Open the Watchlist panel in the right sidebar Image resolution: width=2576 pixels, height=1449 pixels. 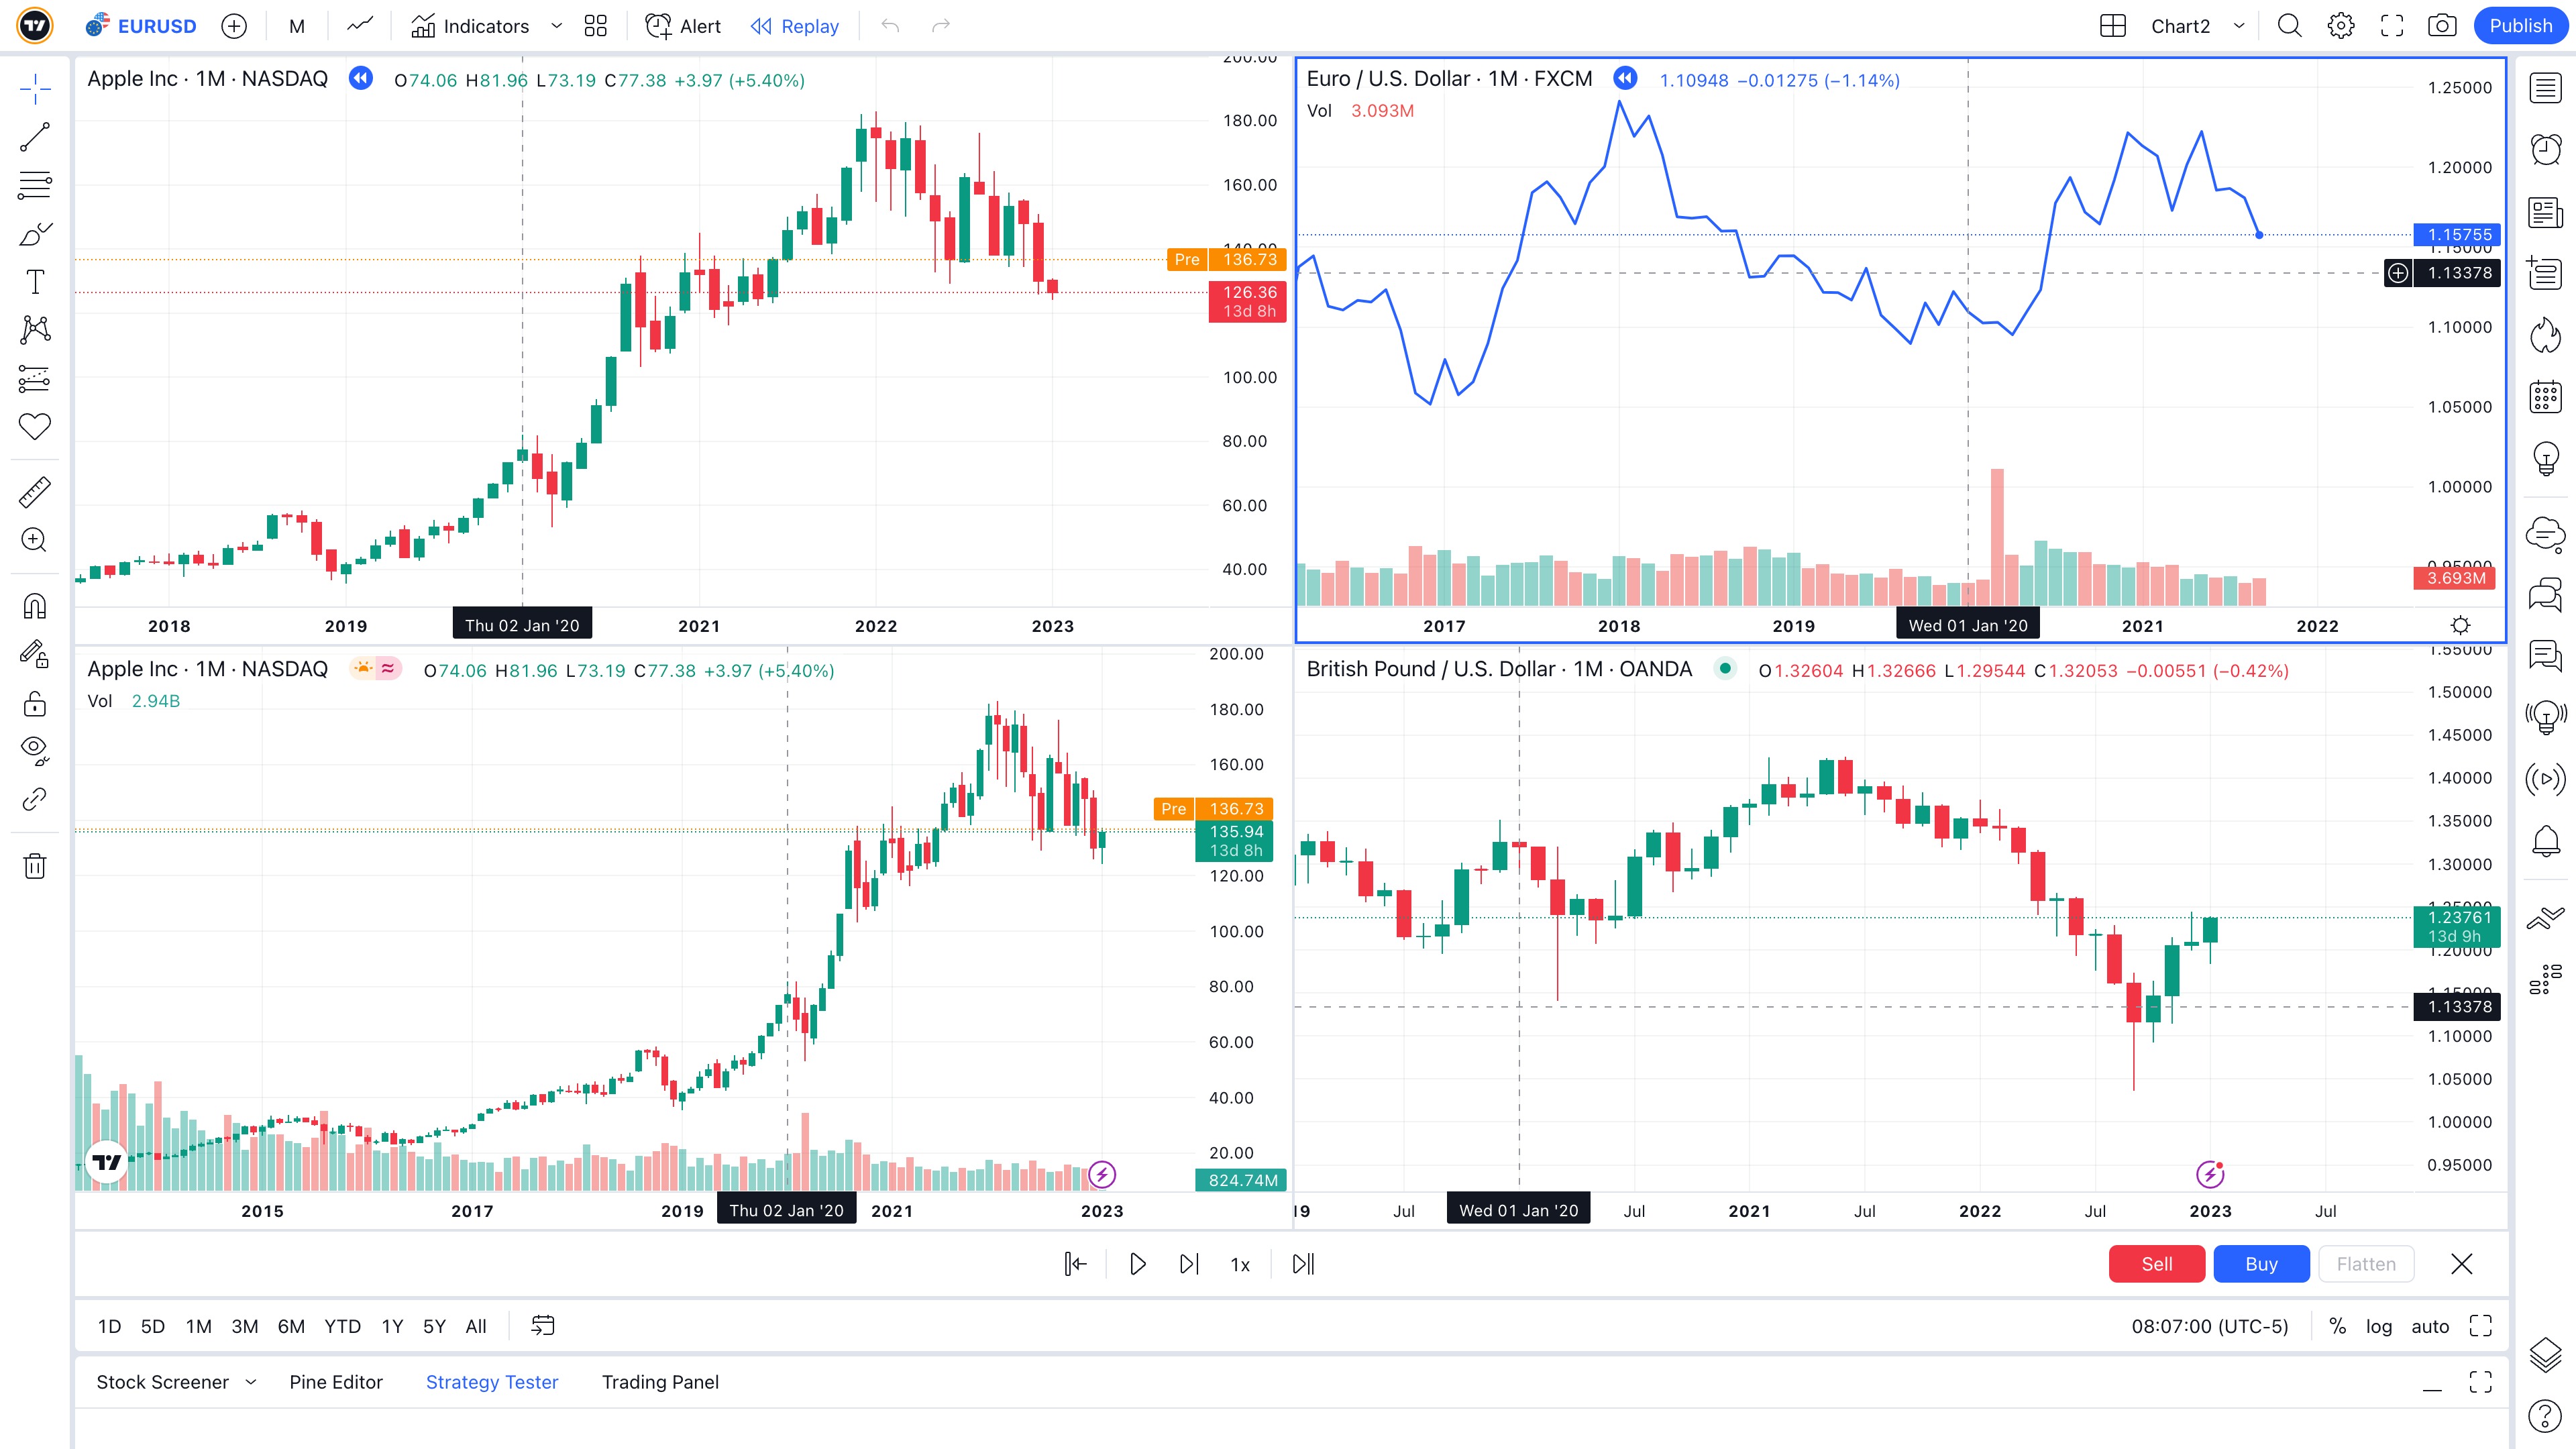[x=2546, y=88]
